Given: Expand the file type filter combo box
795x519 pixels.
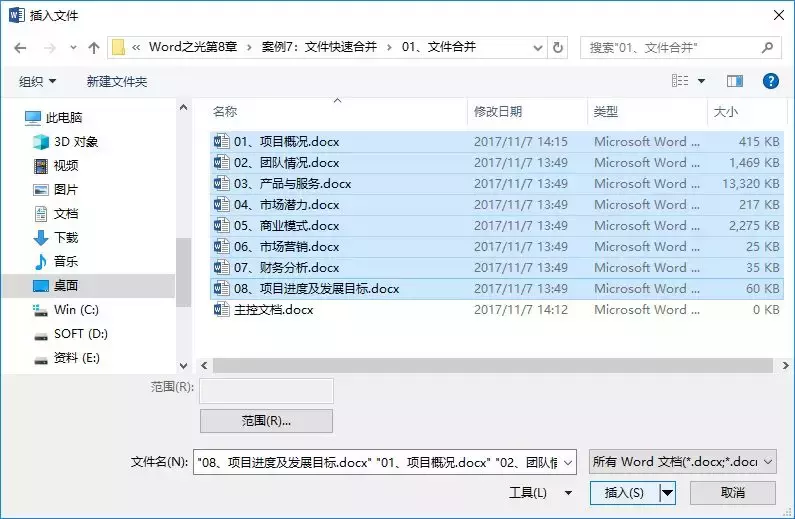Looking at the screenshot, I should pyautogui.click(x=682, y=462).
